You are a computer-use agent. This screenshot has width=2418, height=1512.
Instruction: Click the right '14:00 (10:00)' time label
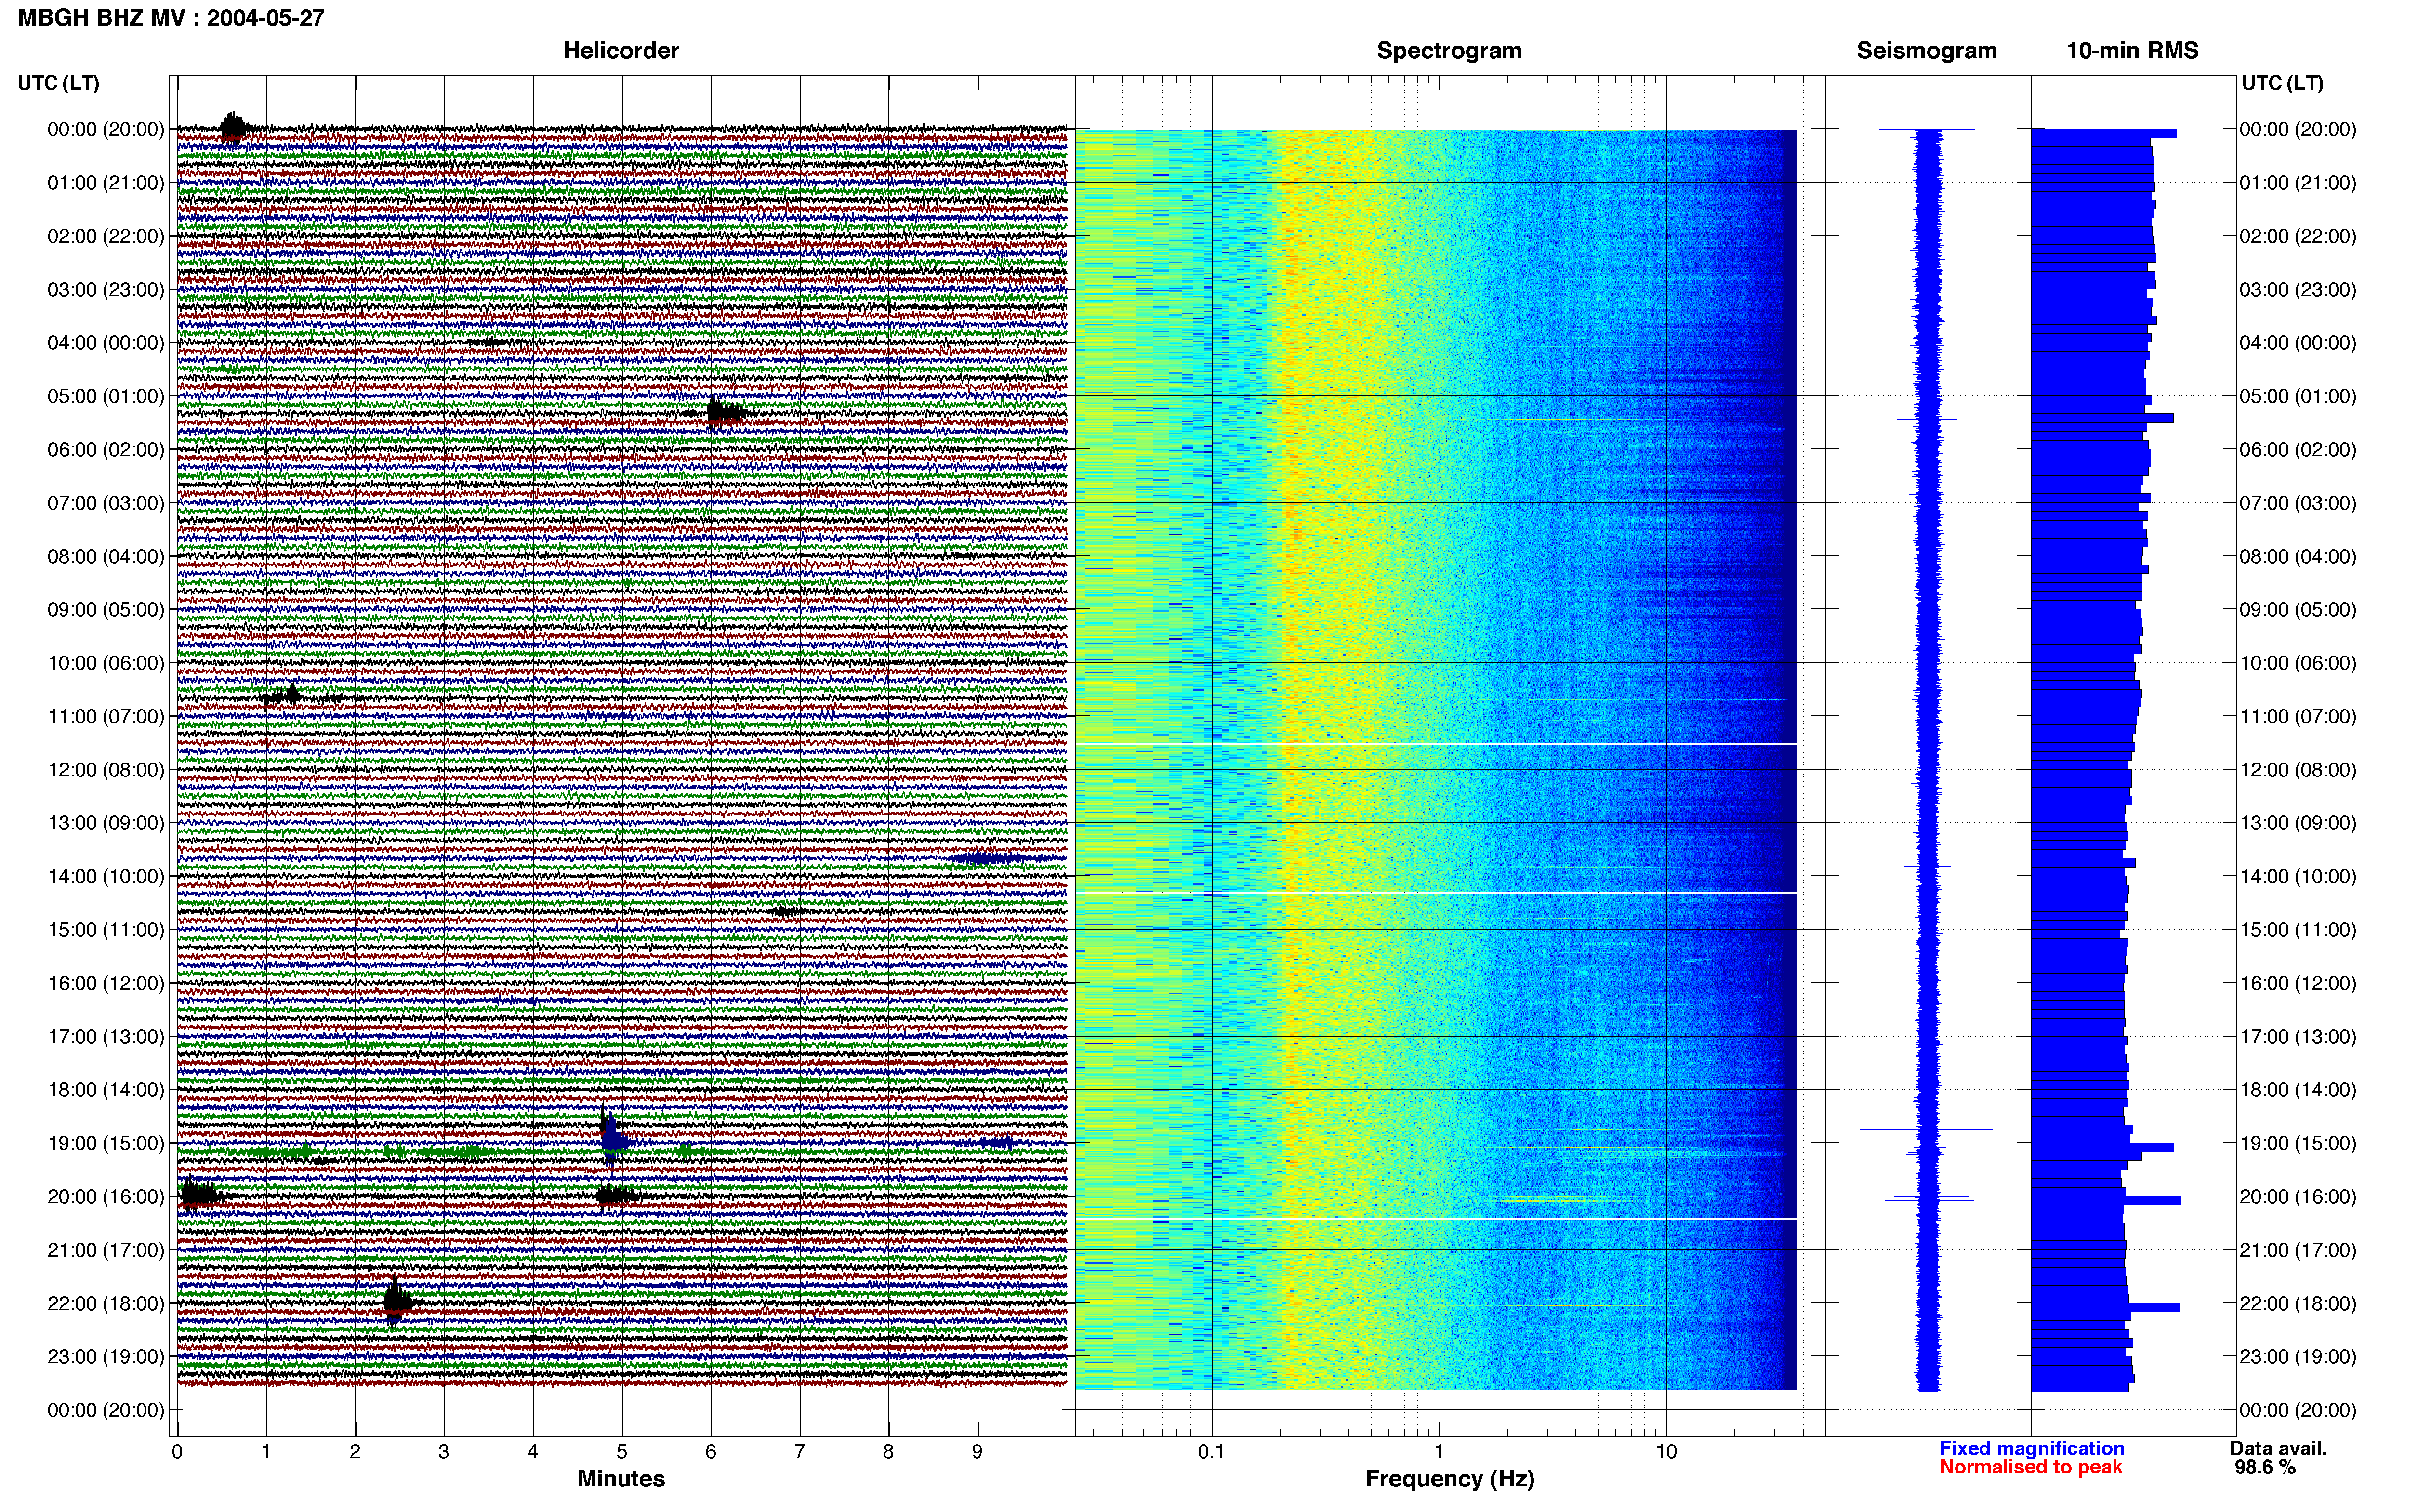tap(2297, 876)
